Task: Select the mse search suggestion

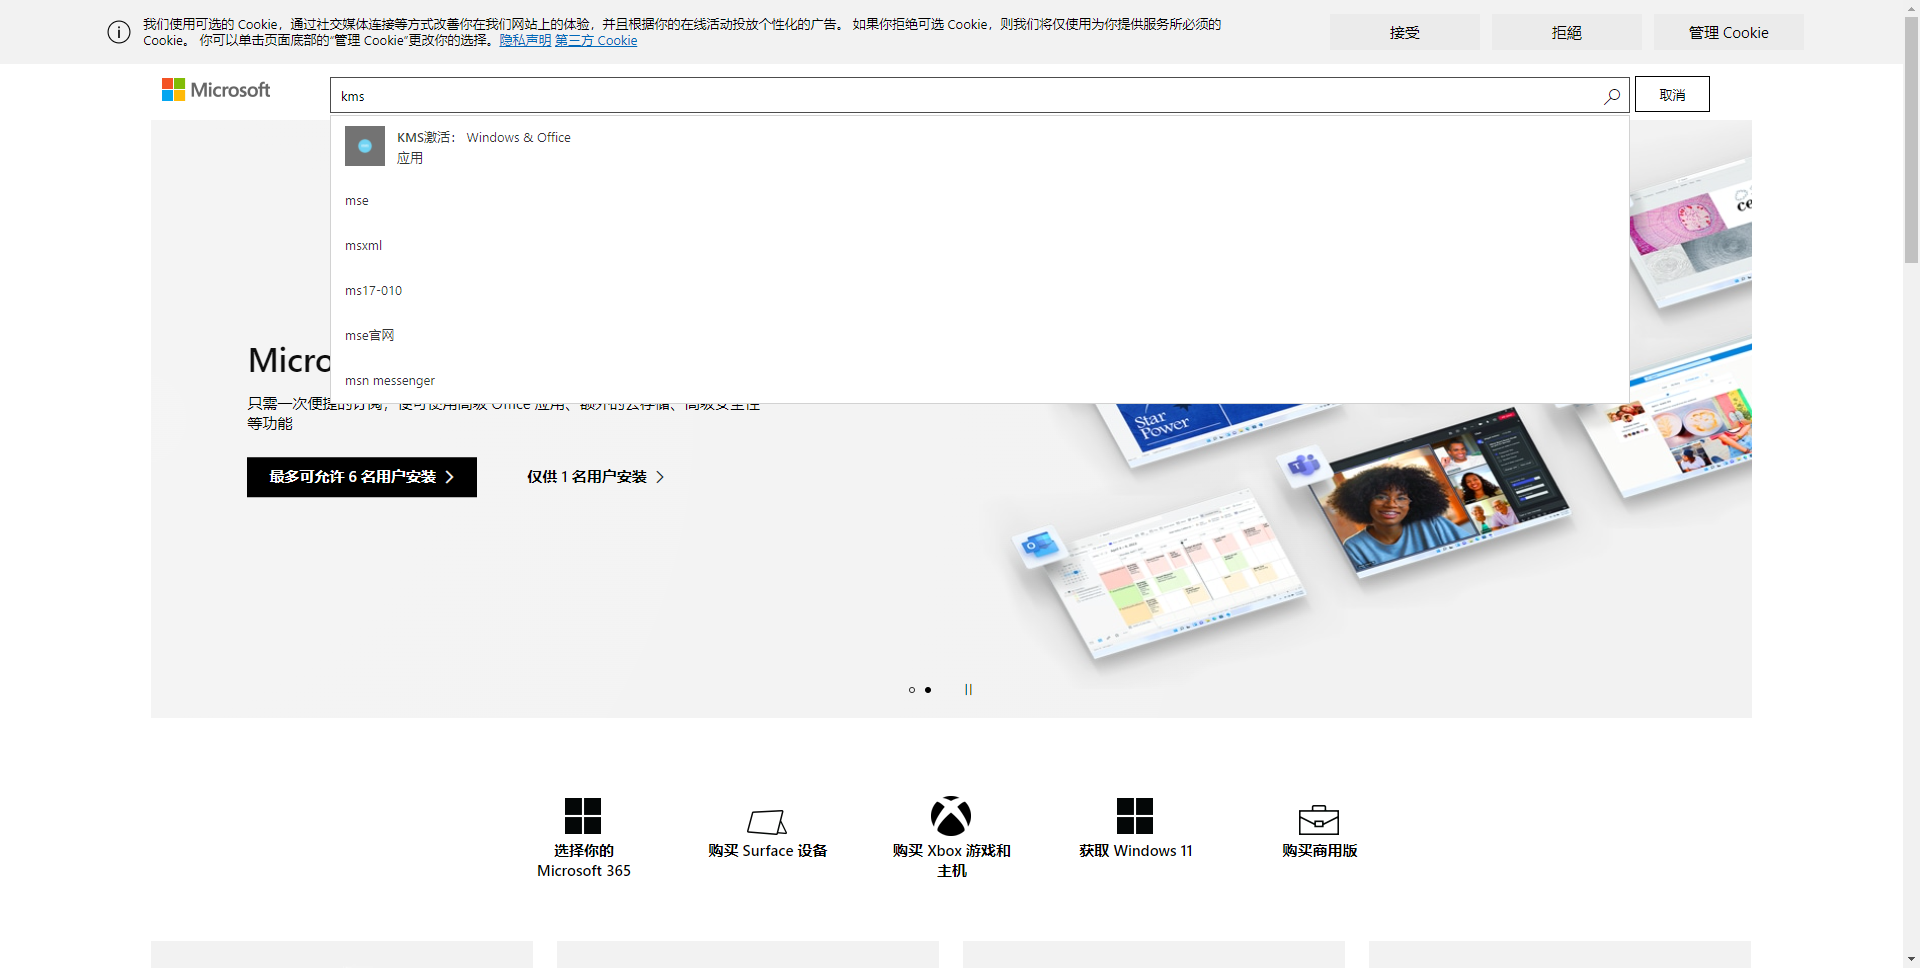Action: tap(979, 201)
